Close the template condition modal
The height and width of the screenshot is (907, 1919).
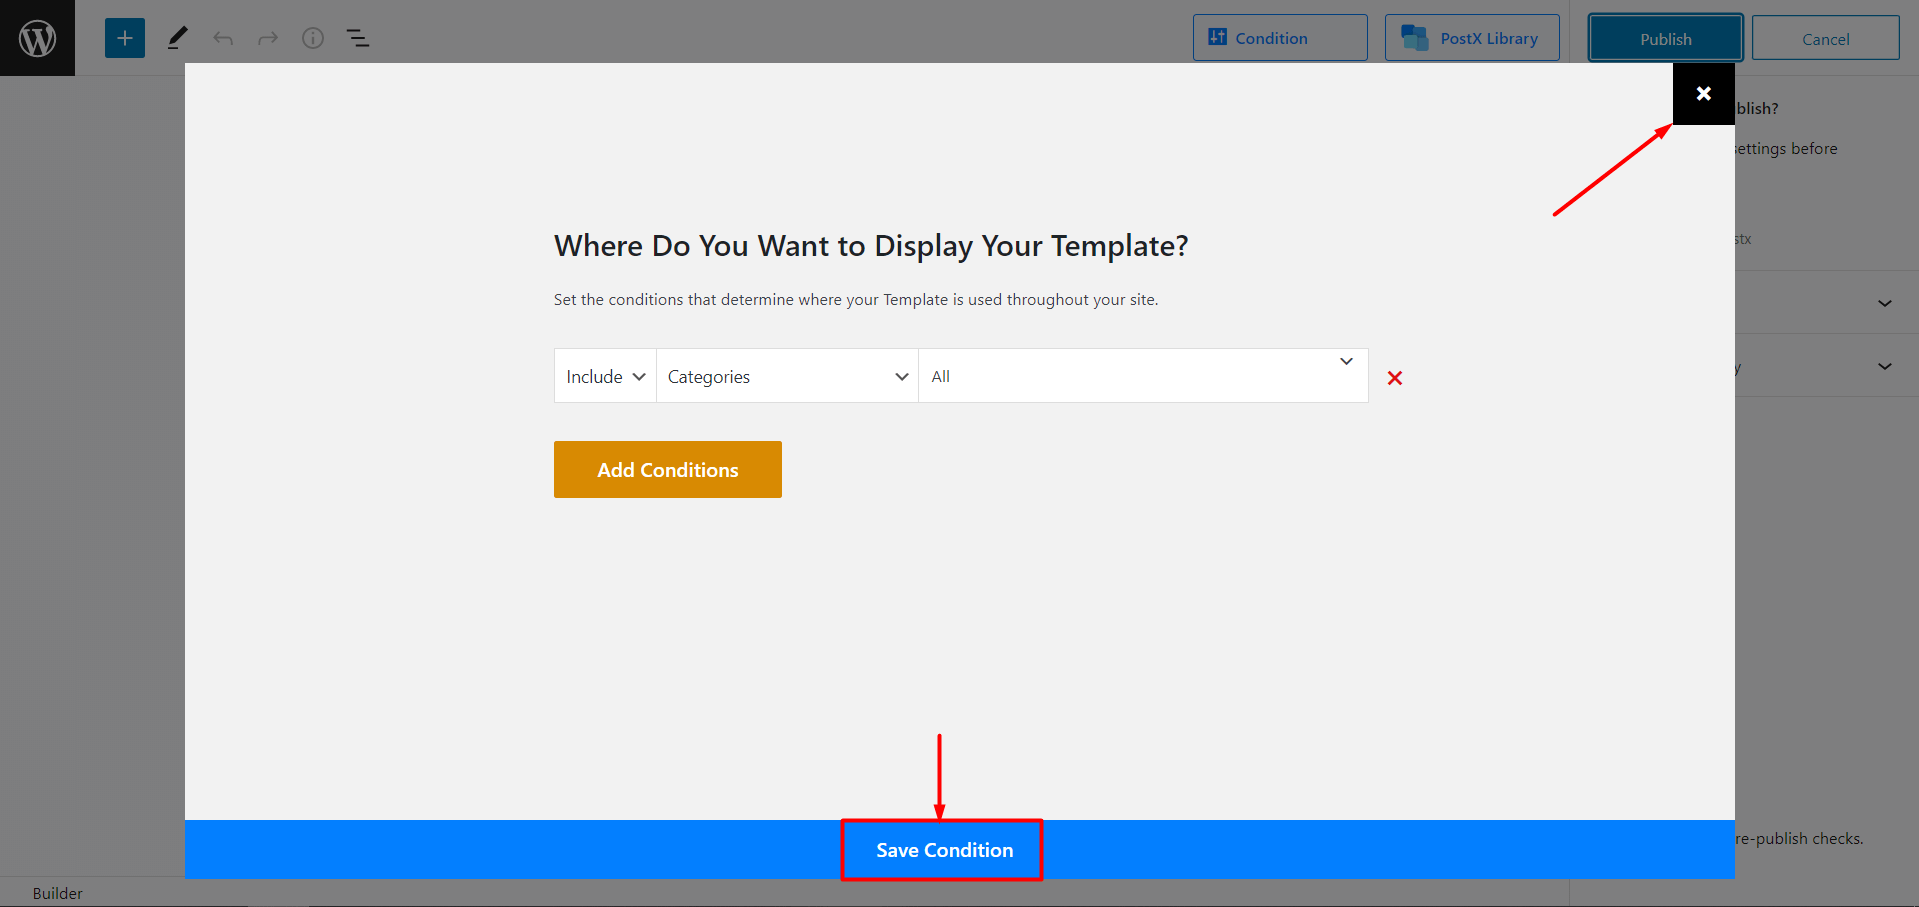[x=1703, y=93]
